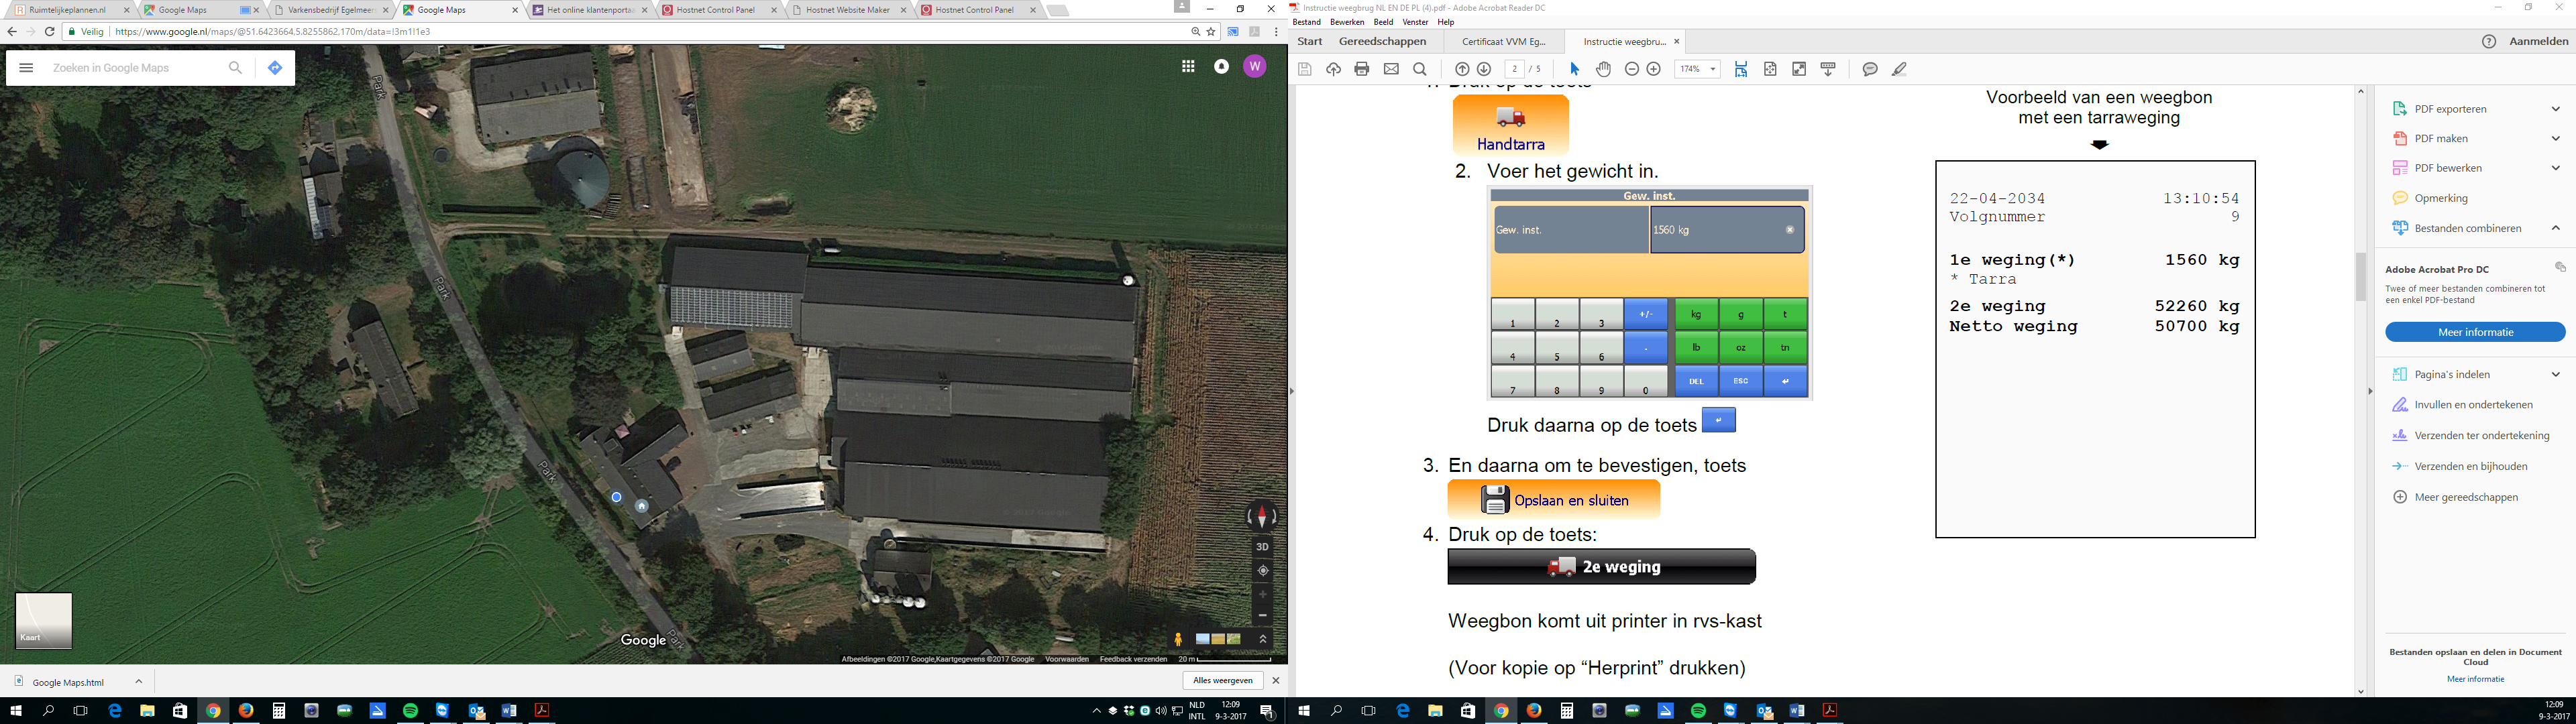
Task: Open the Opmerking tool in the side panel
Action: [x=2441, y=198]
